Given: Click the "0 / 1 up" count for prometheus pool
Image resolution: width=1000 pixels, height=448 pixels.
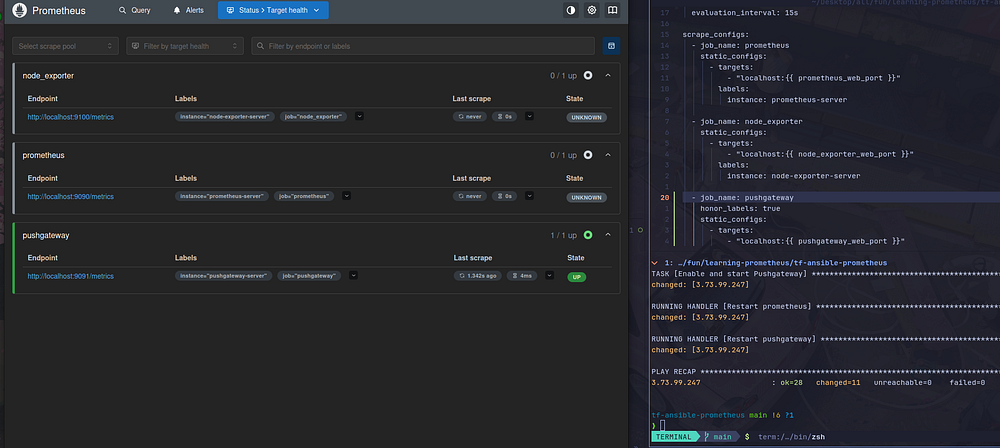Looking at the screenshot, I should point(563,155).
